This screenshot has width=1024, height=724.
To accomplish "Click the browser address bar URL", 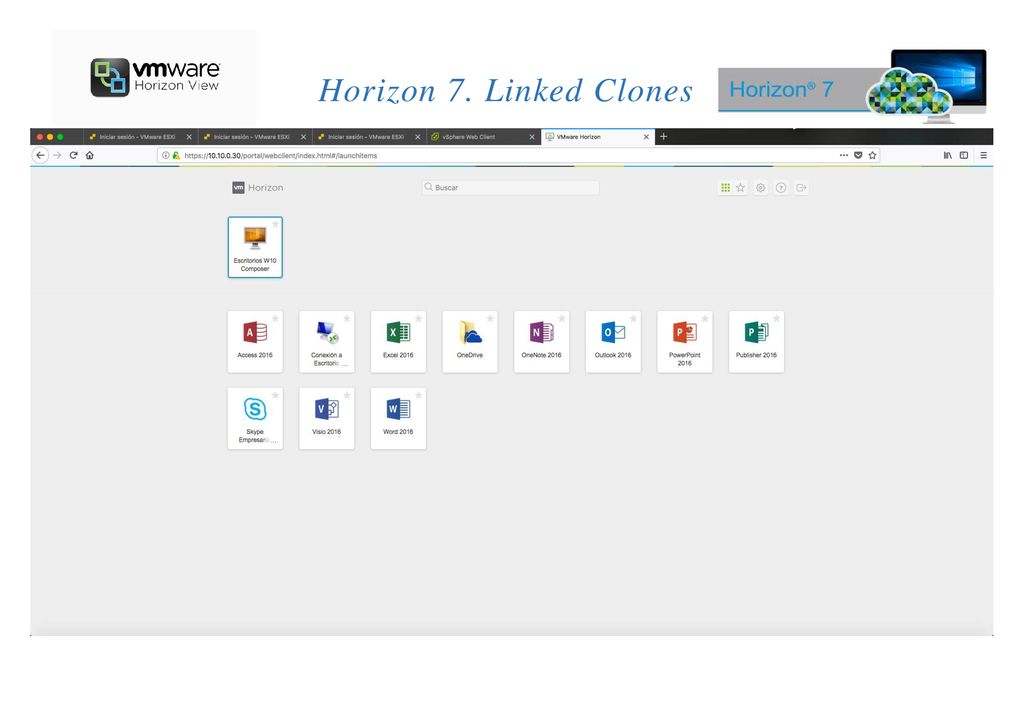I will tap(281, 155).
